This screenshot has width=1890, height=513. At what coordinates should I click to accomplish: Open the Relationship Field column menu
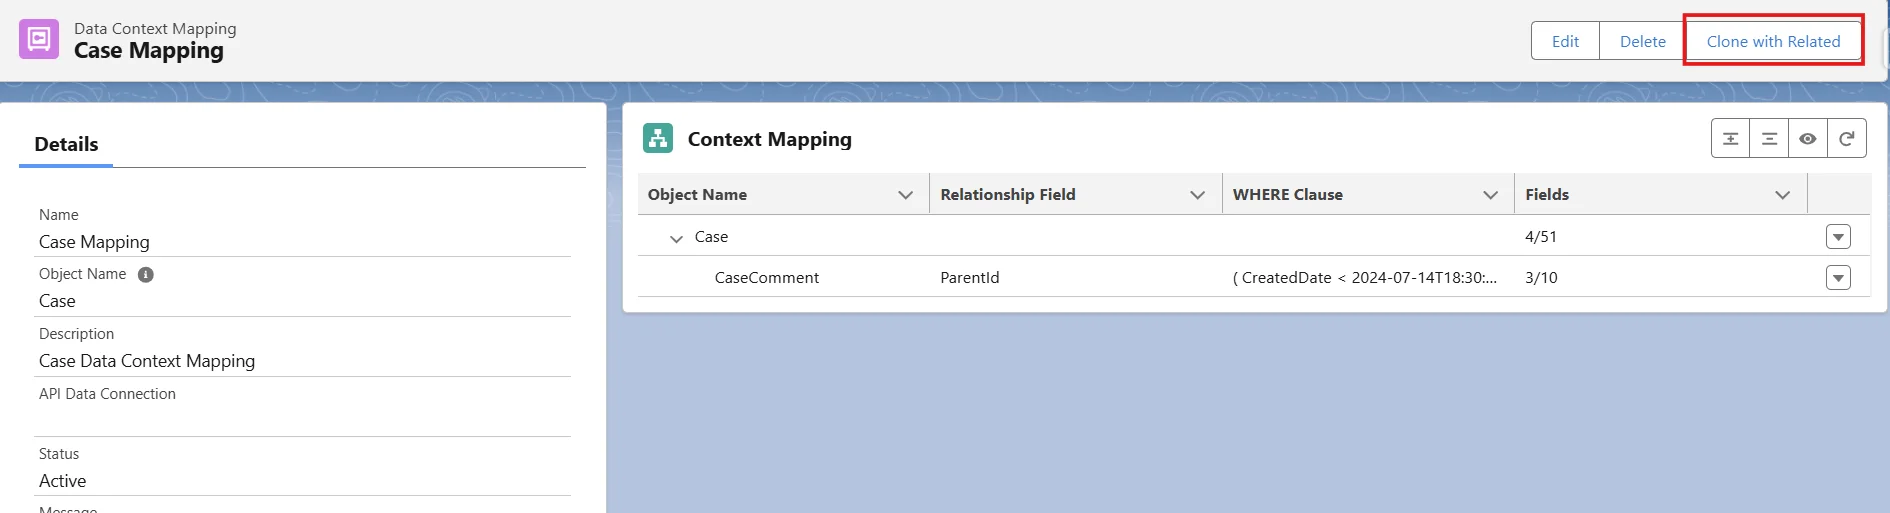(1197, 195)
